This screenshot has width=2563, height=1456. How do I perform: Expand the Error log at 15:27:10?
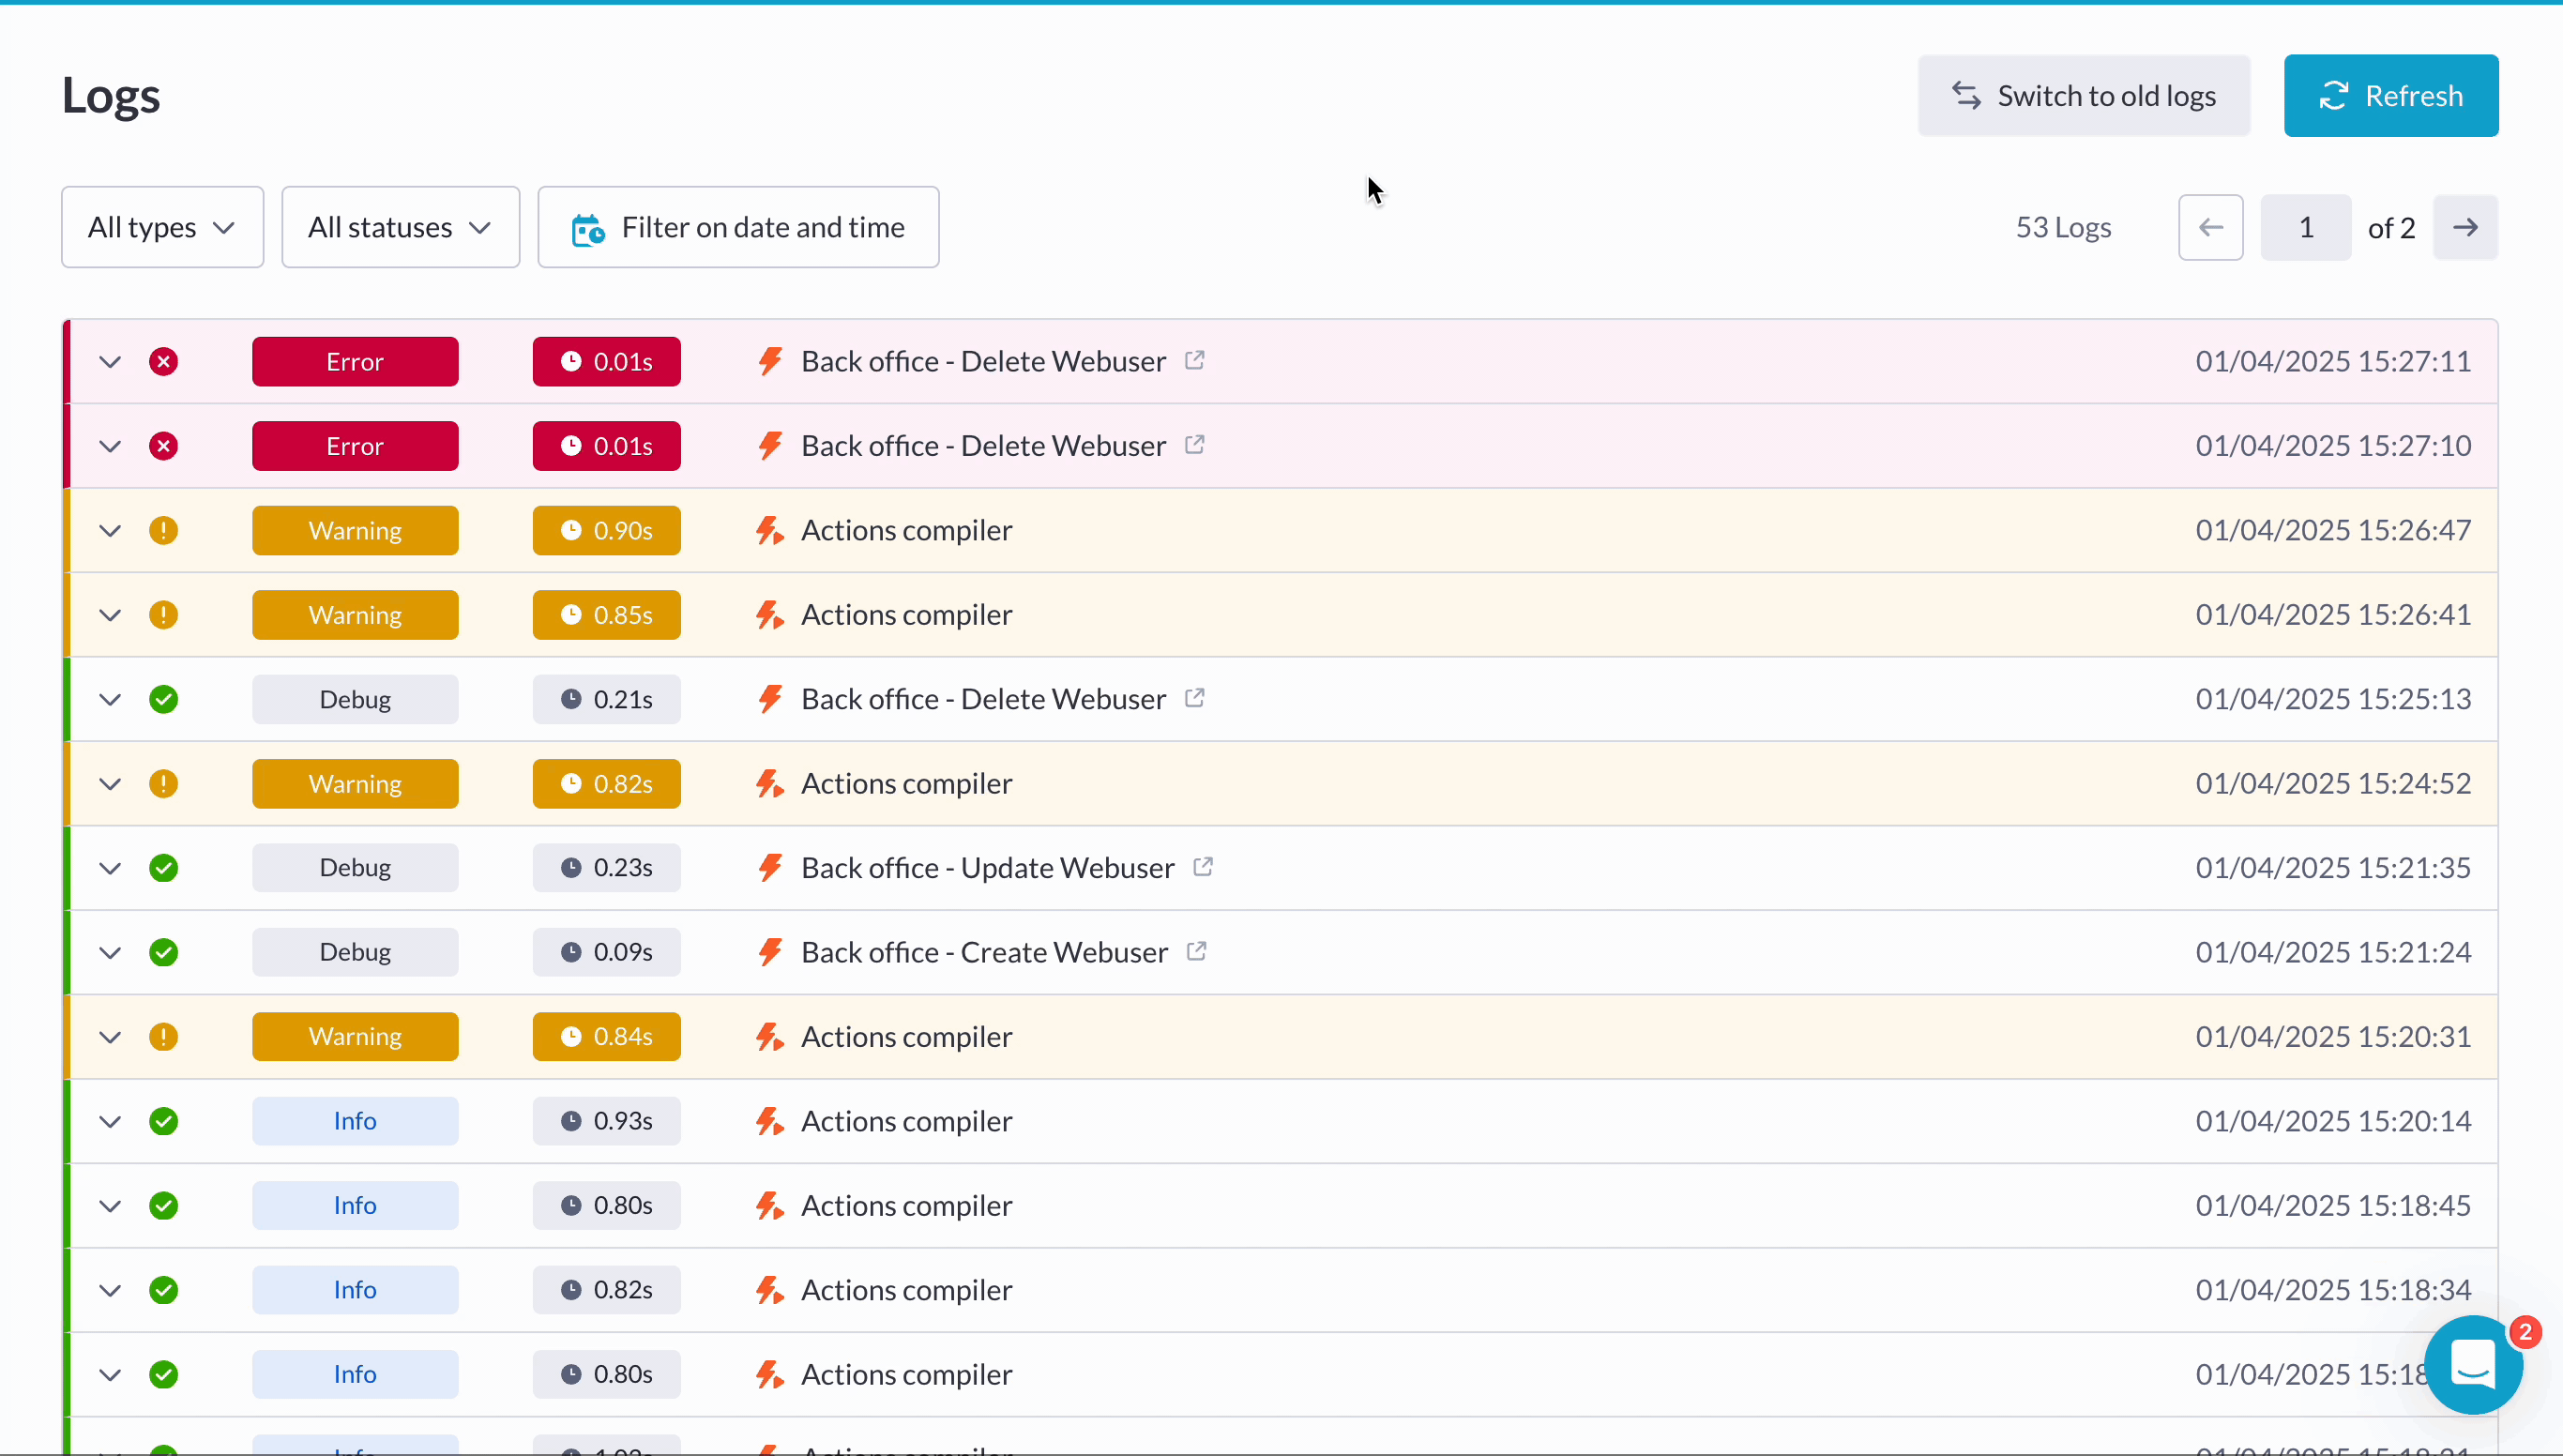[x=110, y=446]
